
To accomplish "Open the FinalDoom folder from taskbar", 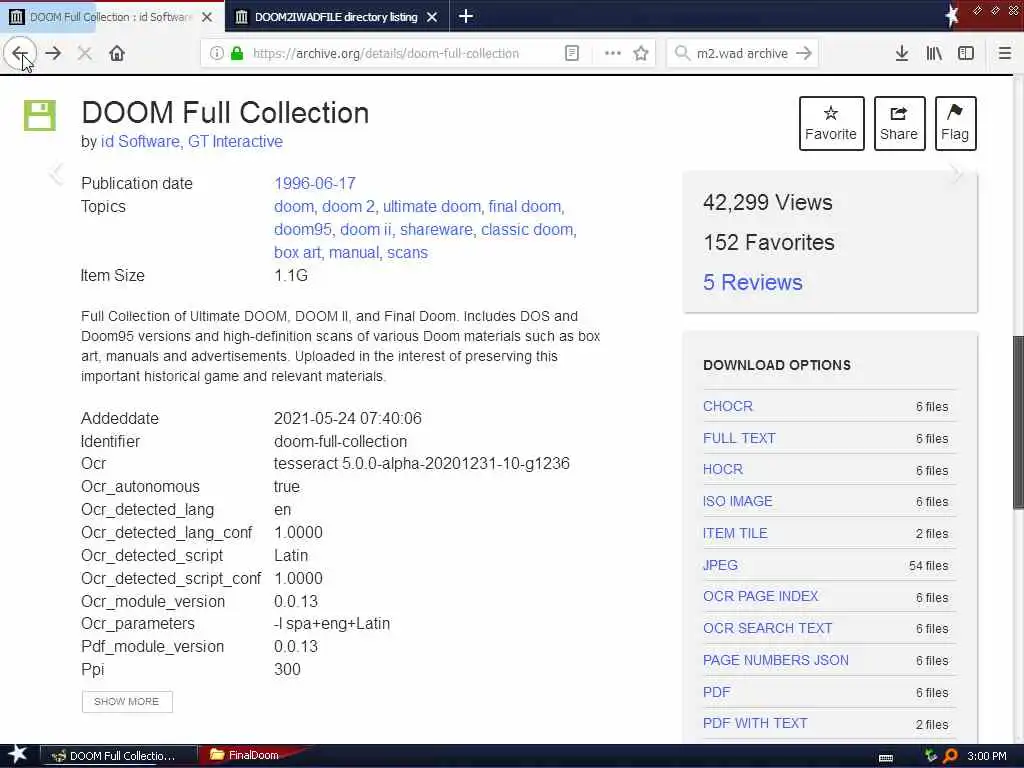I will pyautogui.click(x=246, y=755).
